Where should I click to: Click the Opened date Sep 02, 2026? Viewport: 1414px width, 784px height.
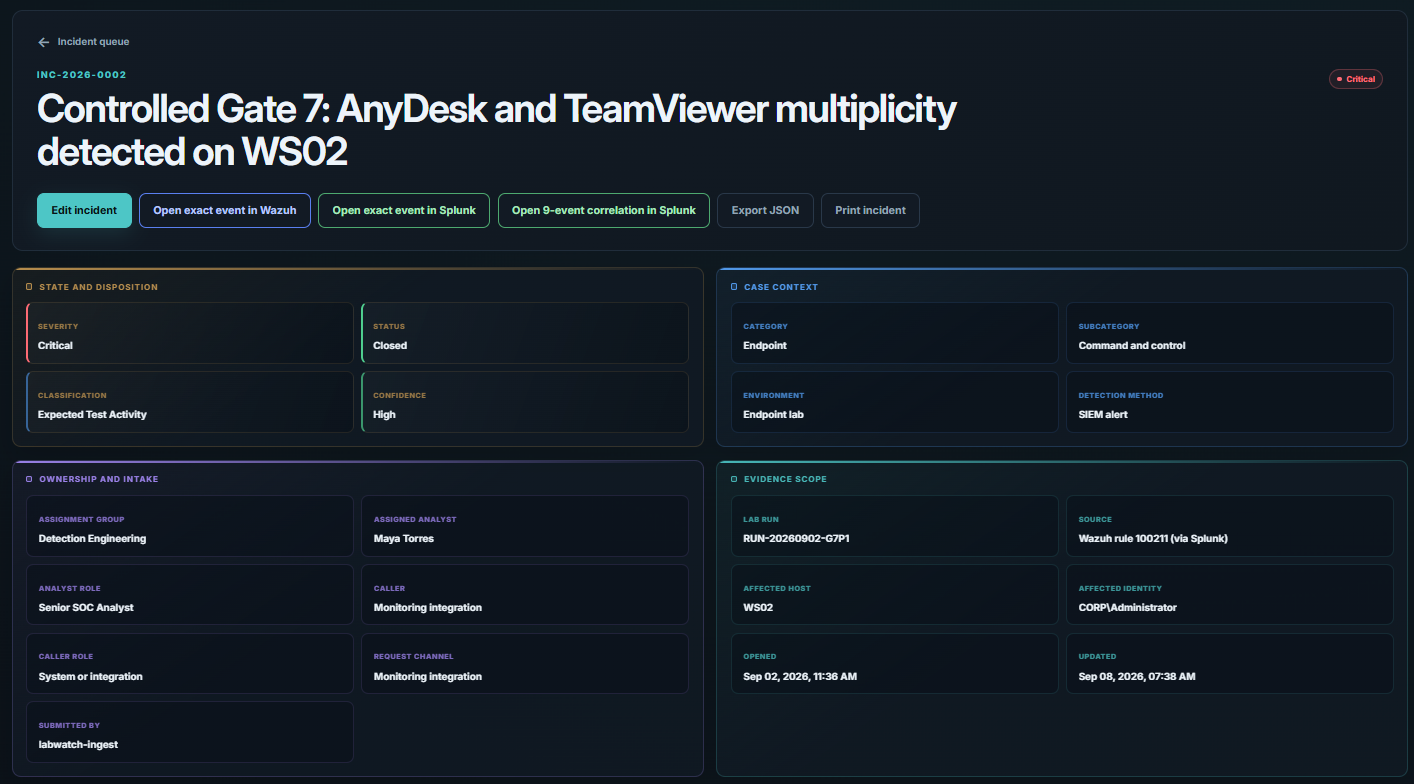[x=800, y=676]
